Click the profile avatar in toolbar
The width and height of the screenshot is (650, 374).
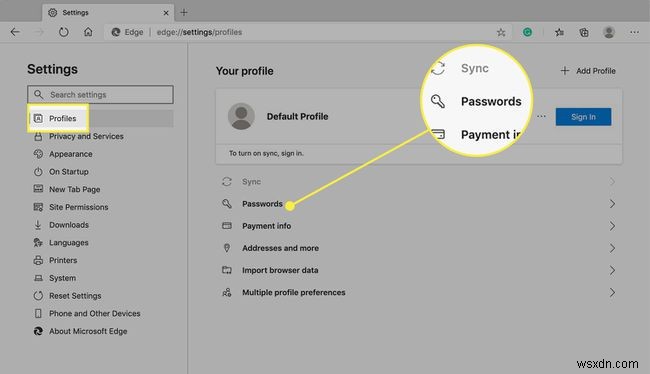pyautogui.click(x=609, y=32)
